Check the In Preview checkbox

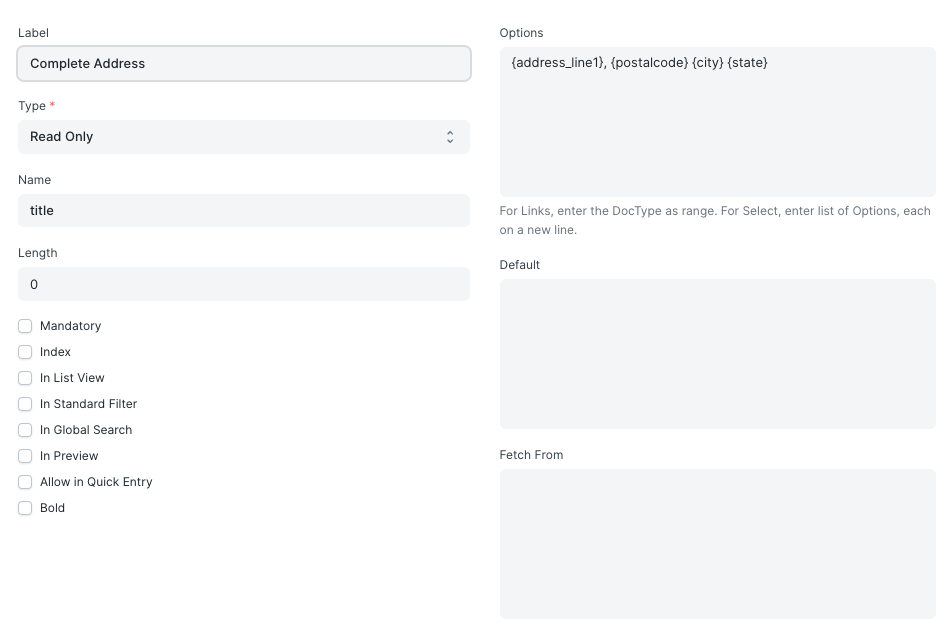tap(25, 456)
